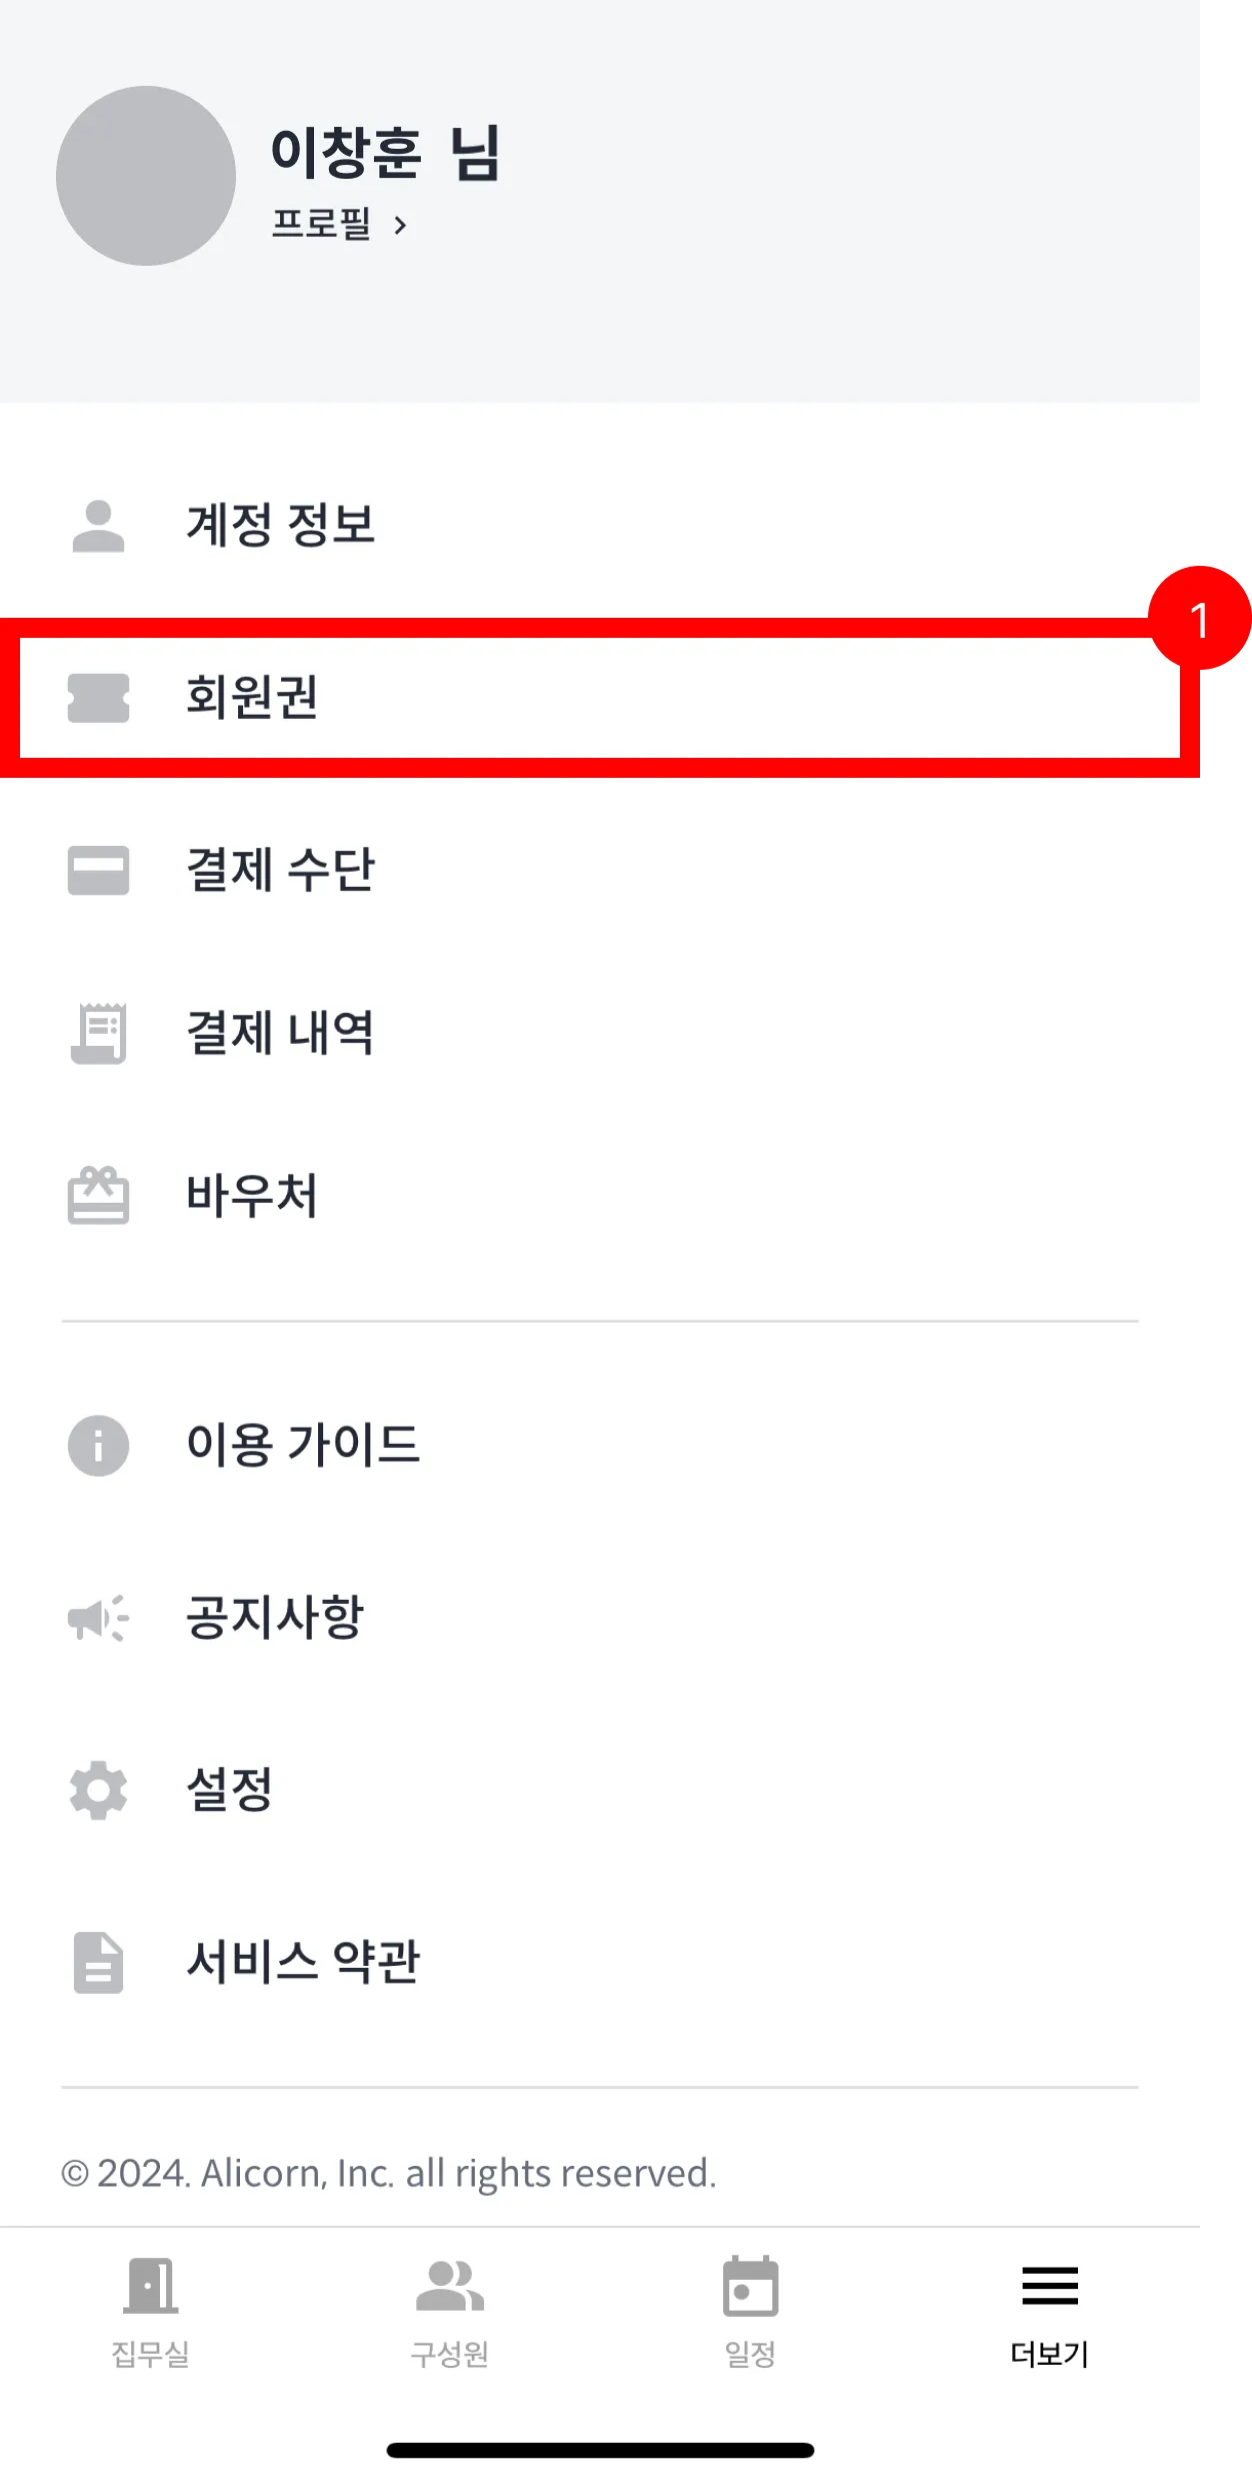Open the 결제 수단 menu item
Viewport: 1252px width, 2482px height.
(600, 870)
